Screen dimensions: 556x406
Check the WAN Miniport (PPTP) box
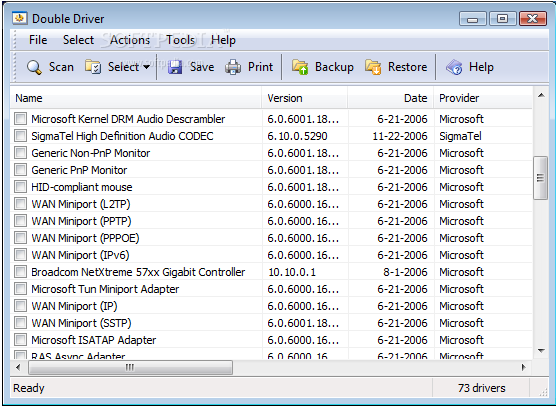(x=20, y=221)
